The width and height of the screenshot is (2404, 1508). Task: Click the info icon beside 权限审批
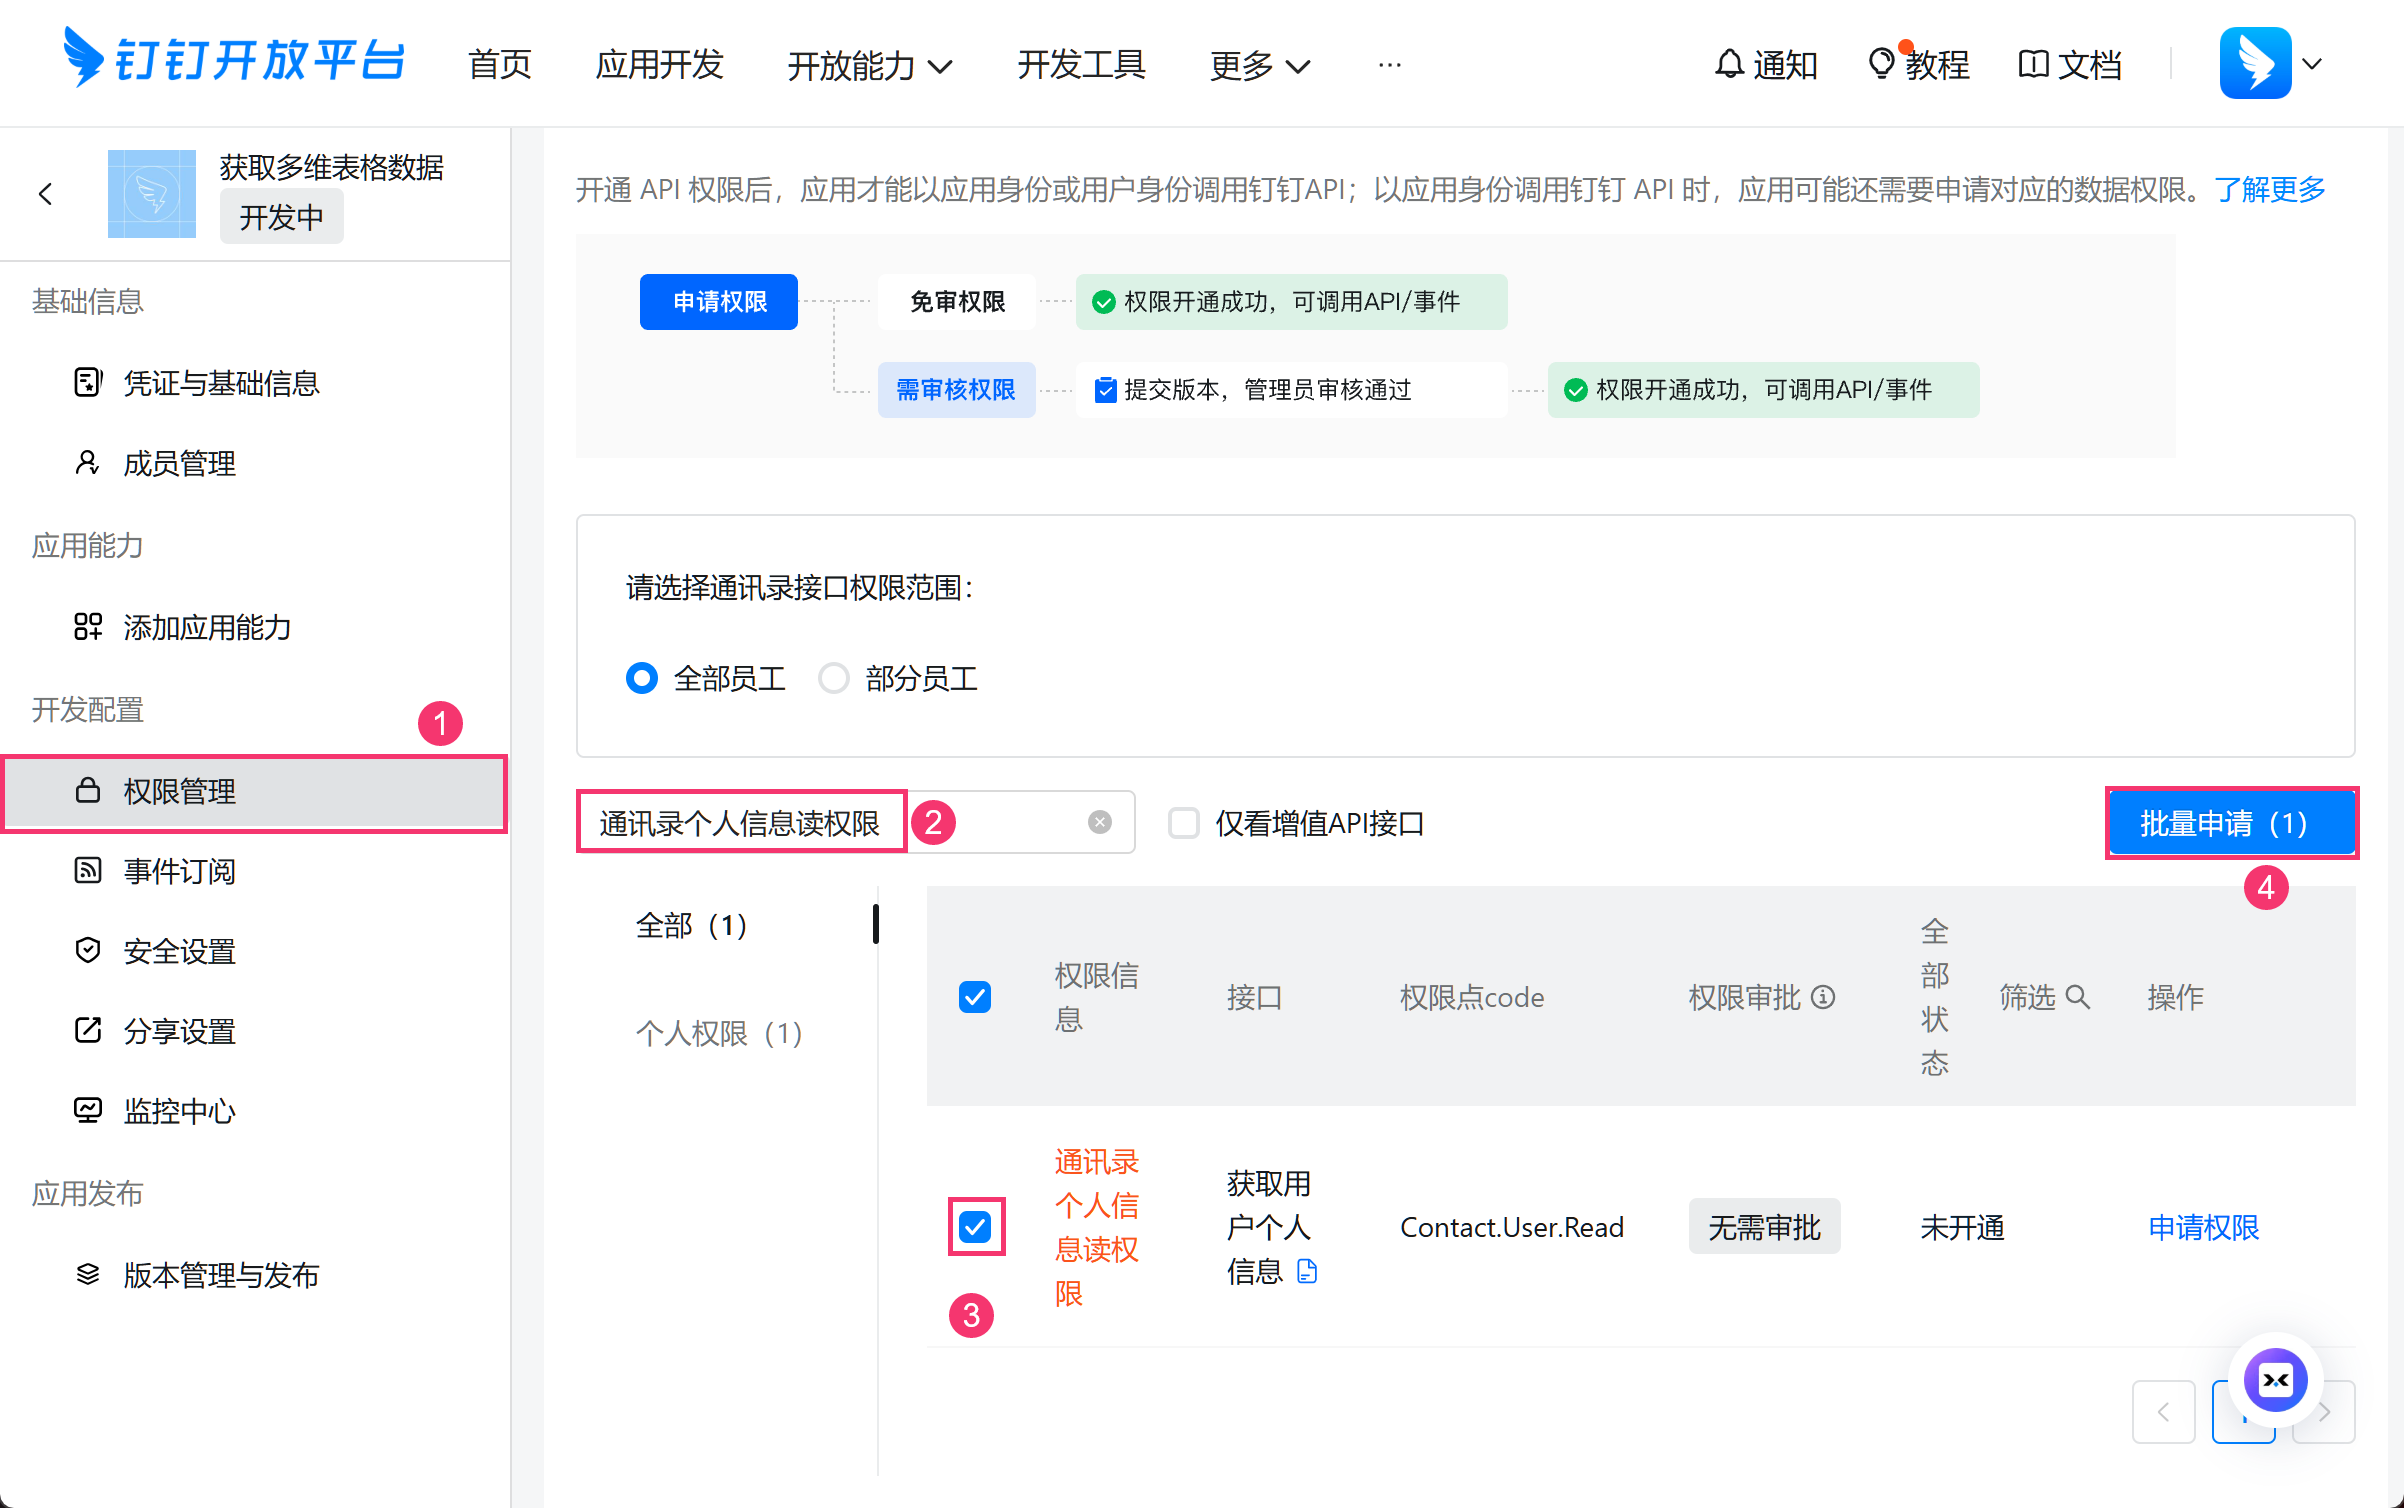tap(1824, 997)
